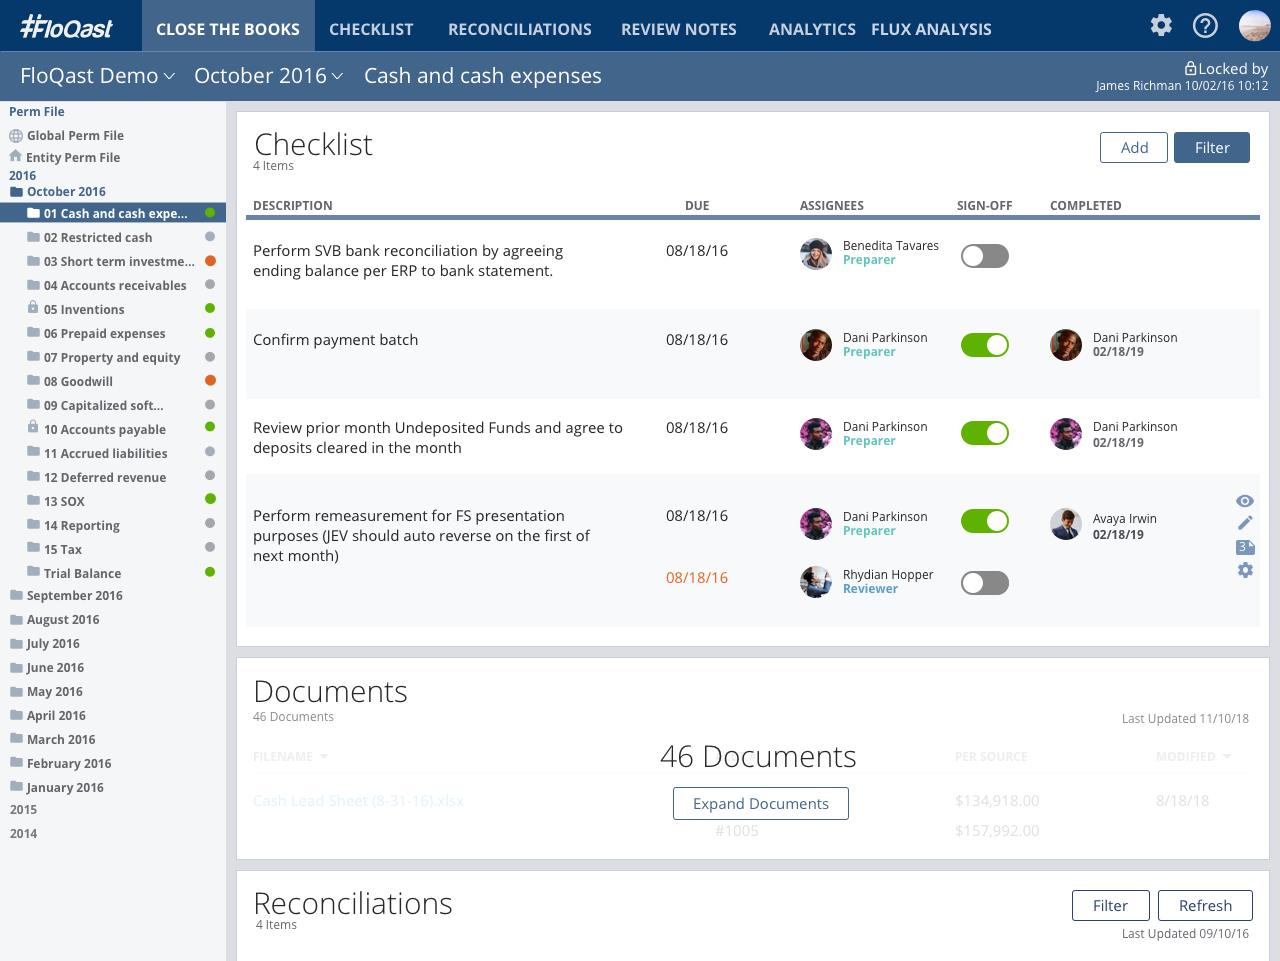Screen dimensions: 1280x961
Task: Click the Reconciliations Filter button
Action: (x=1111, y=905)
